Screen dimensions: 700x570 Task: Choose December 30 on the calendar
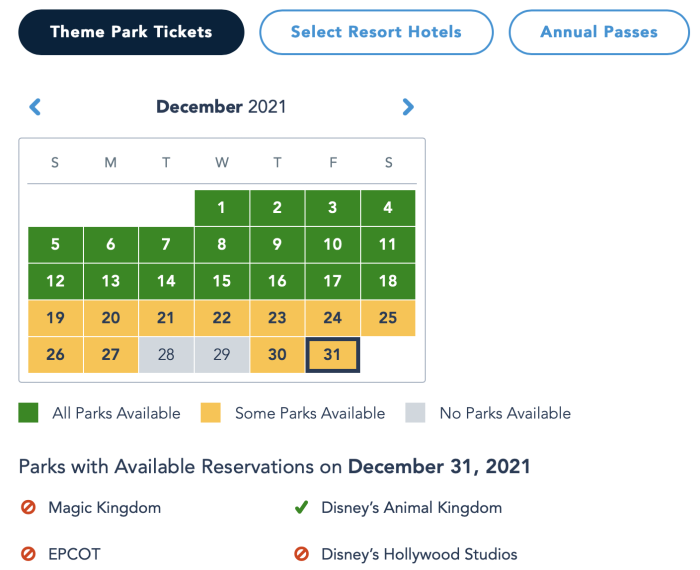pyautogui.click(x=277, y=355)
